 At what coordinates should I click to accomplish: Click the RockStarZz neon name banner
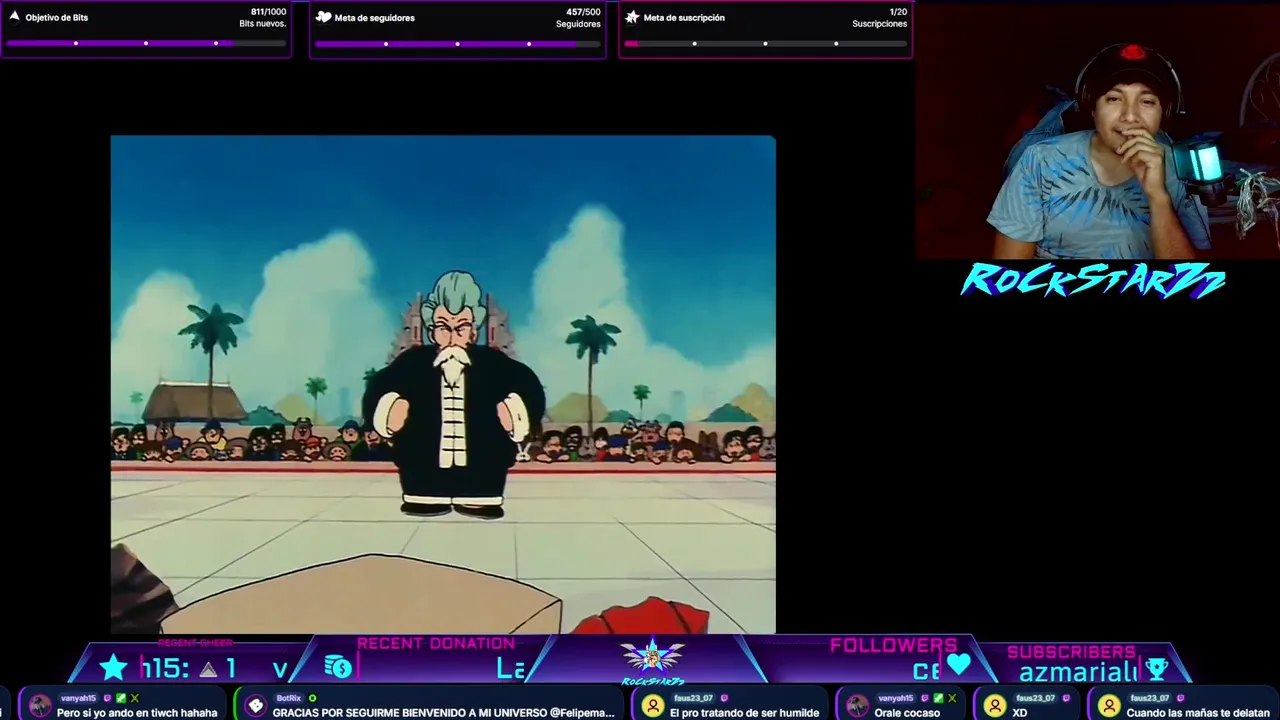tap(1093, 281)
